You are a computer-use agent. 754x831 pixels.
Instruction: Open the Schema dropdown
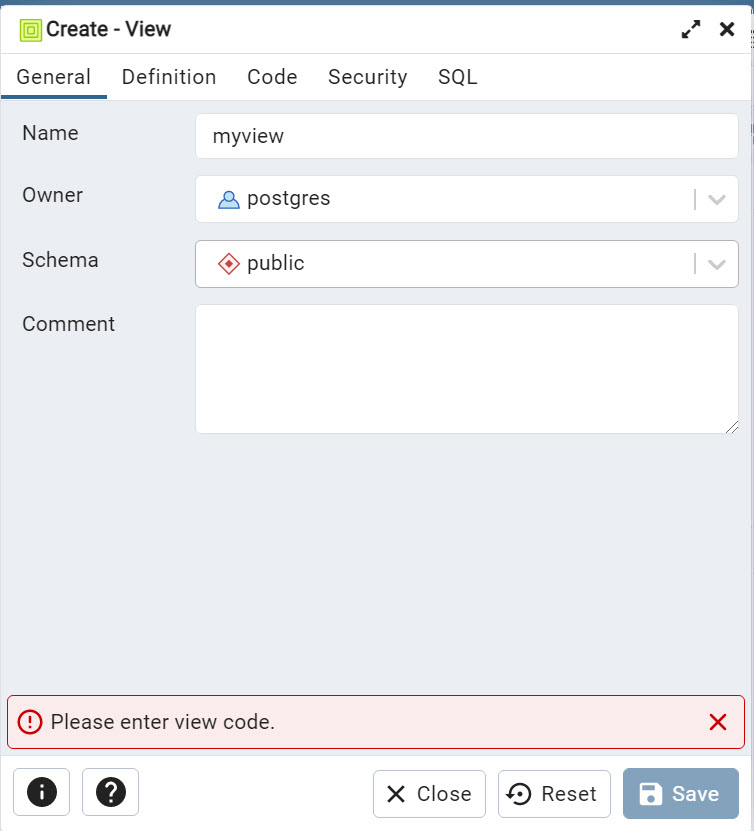pyautogui.click(x=716, y=263)
